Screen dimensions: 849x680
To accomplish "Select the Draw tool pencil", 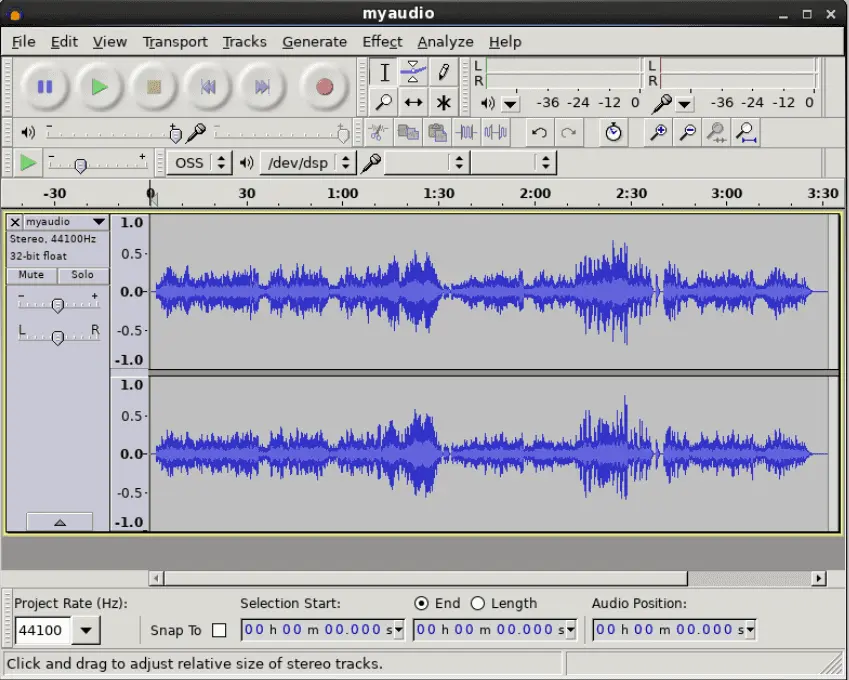I will [443, 72].
